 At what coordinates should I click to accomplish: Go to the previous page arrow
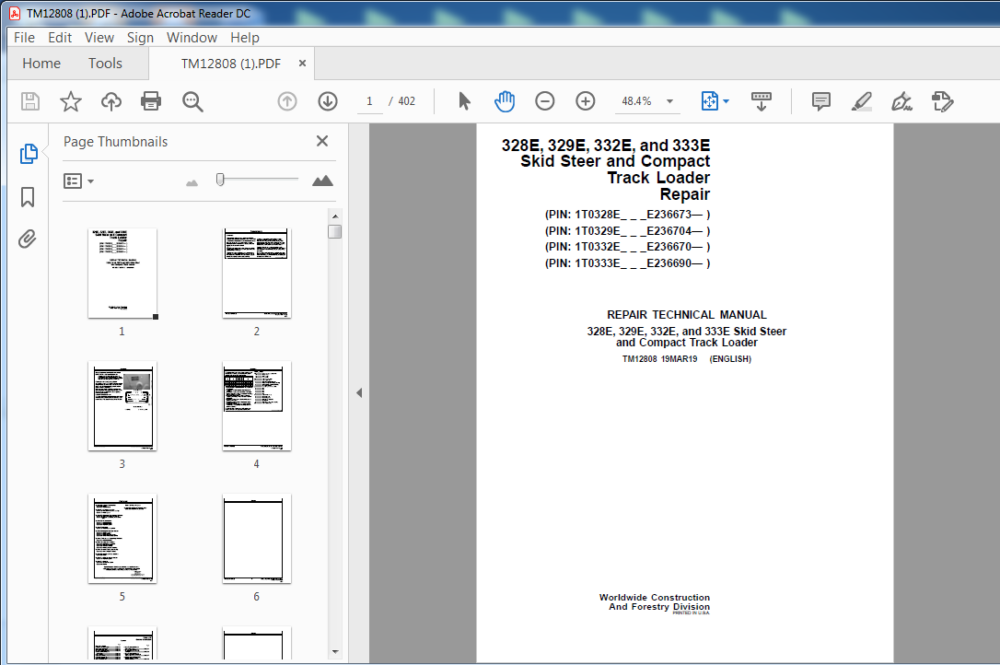pyautogui.click(x=287, y=101)
